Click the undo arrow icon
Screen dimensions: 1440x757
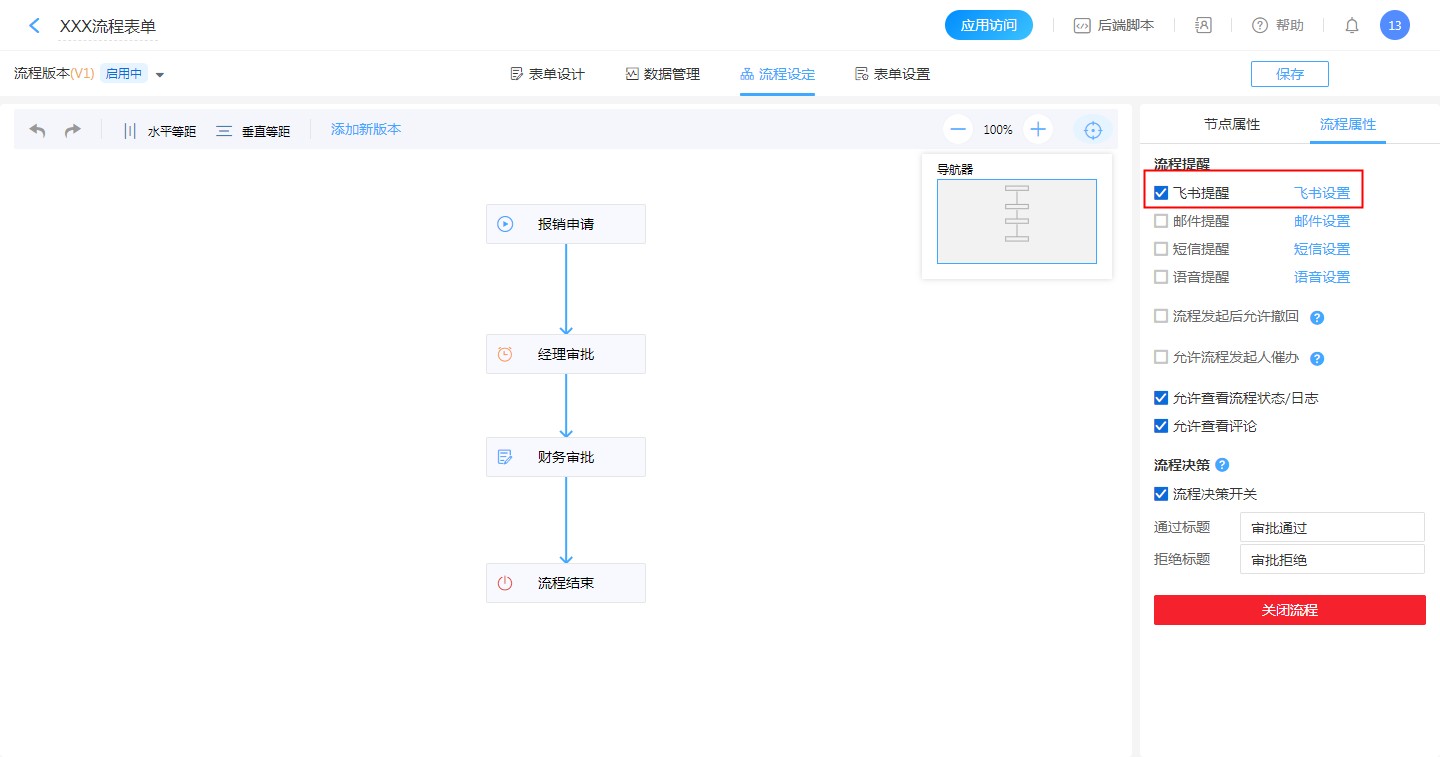click(x=38, y=130)
